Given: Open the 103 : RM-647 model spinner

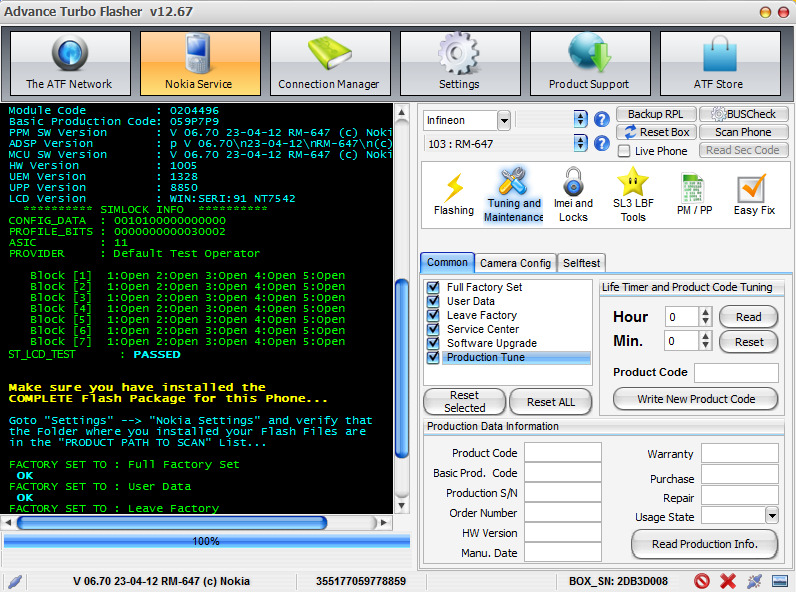Looking at the screenshot, I should (580, 143).
